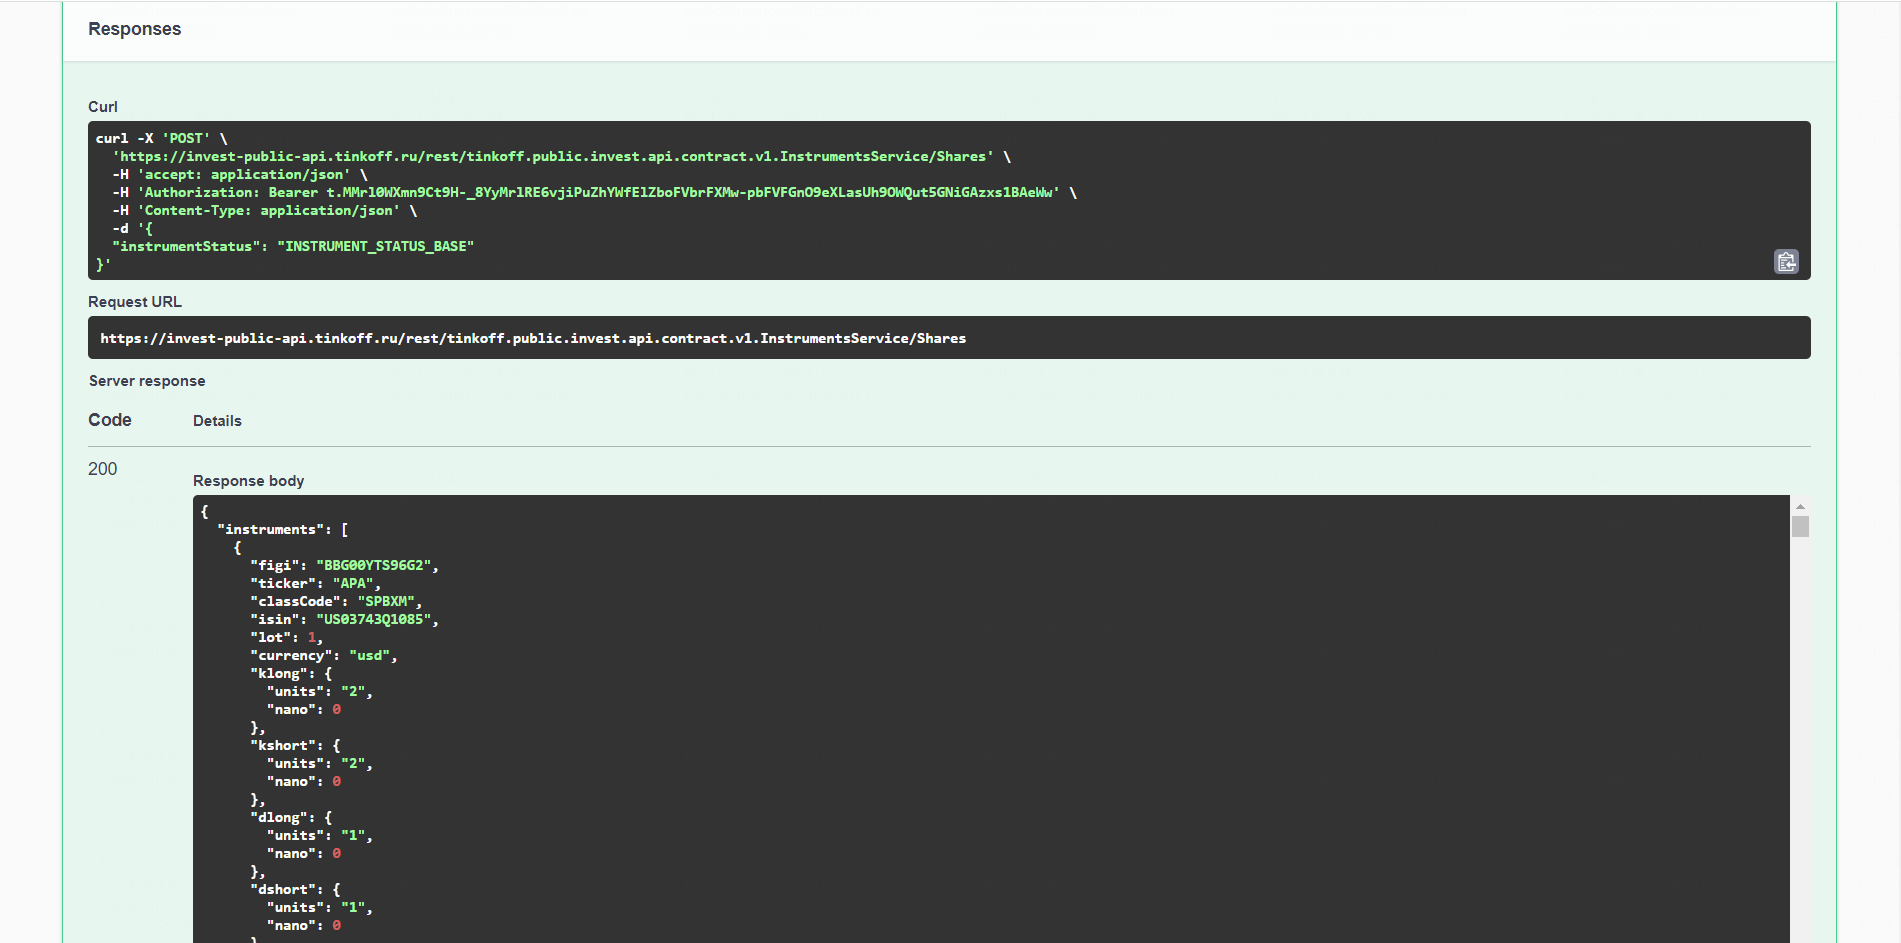Copy the curl command to clipboard
The height and width of the screenshot is (943, 1901).
[x=1785, y=261]
